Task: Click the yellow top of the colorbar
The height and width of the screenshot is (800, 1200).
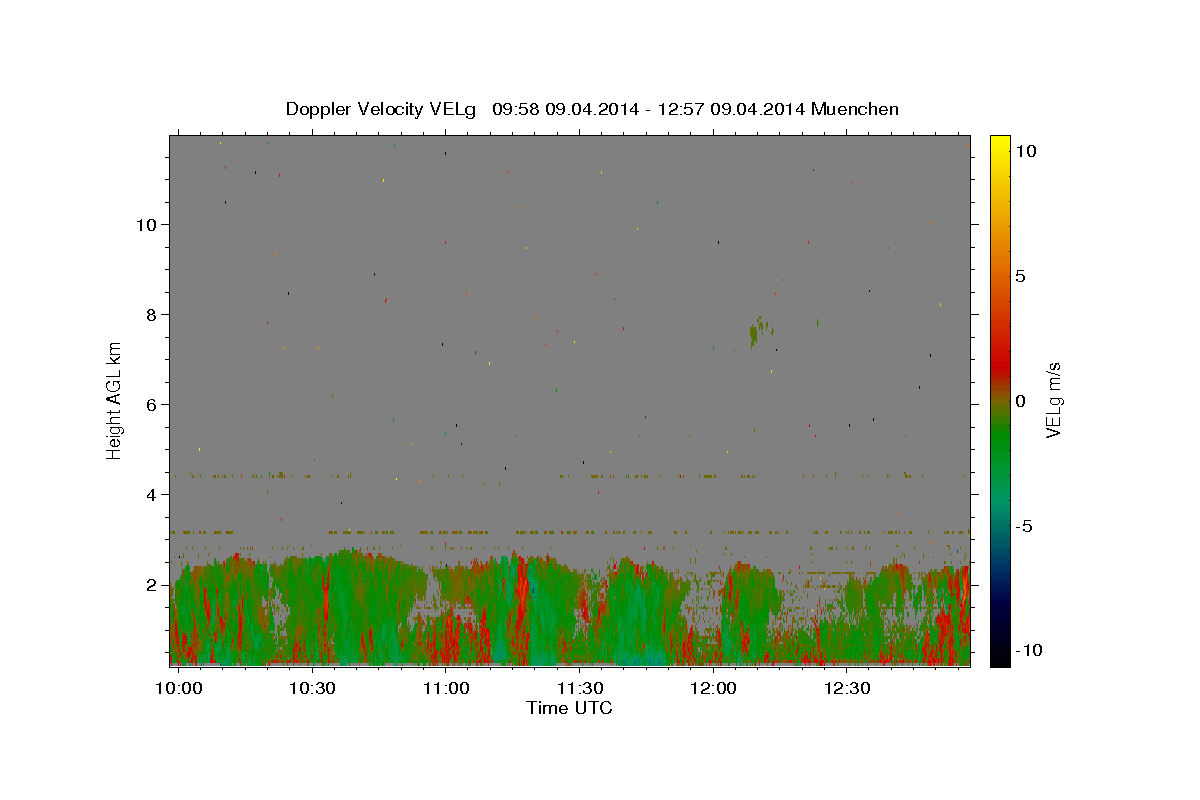Action: point(999,142)
